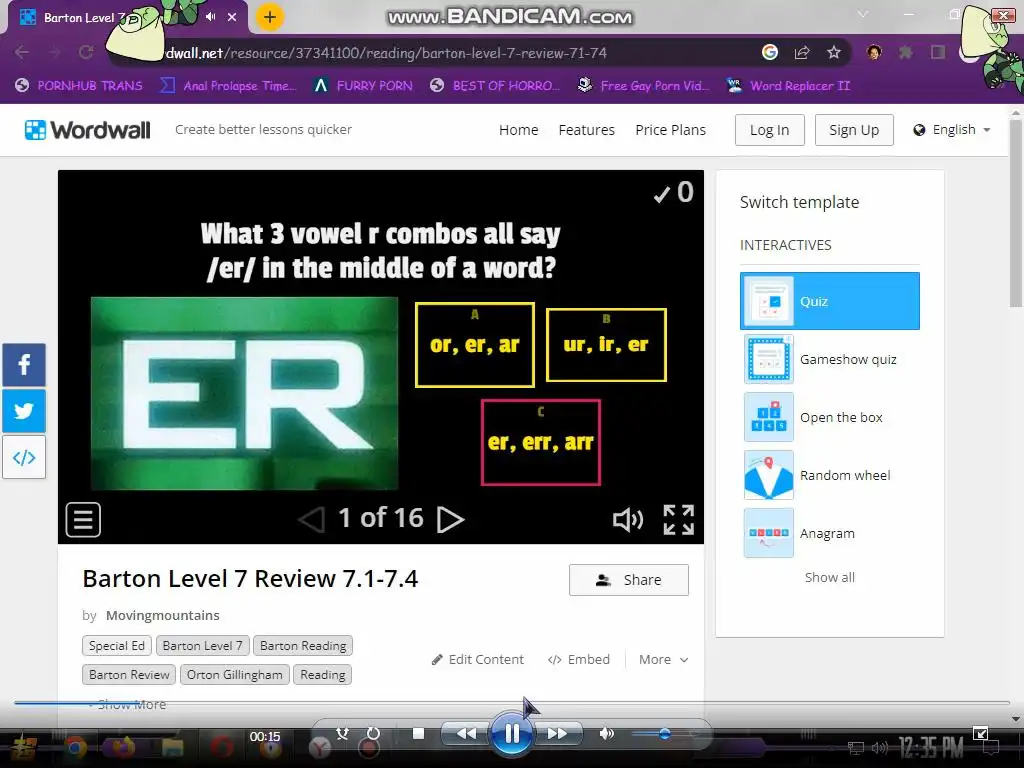Click the Facebook share icon
This screenshot has height=768, width=1024.
pos(24,364)
